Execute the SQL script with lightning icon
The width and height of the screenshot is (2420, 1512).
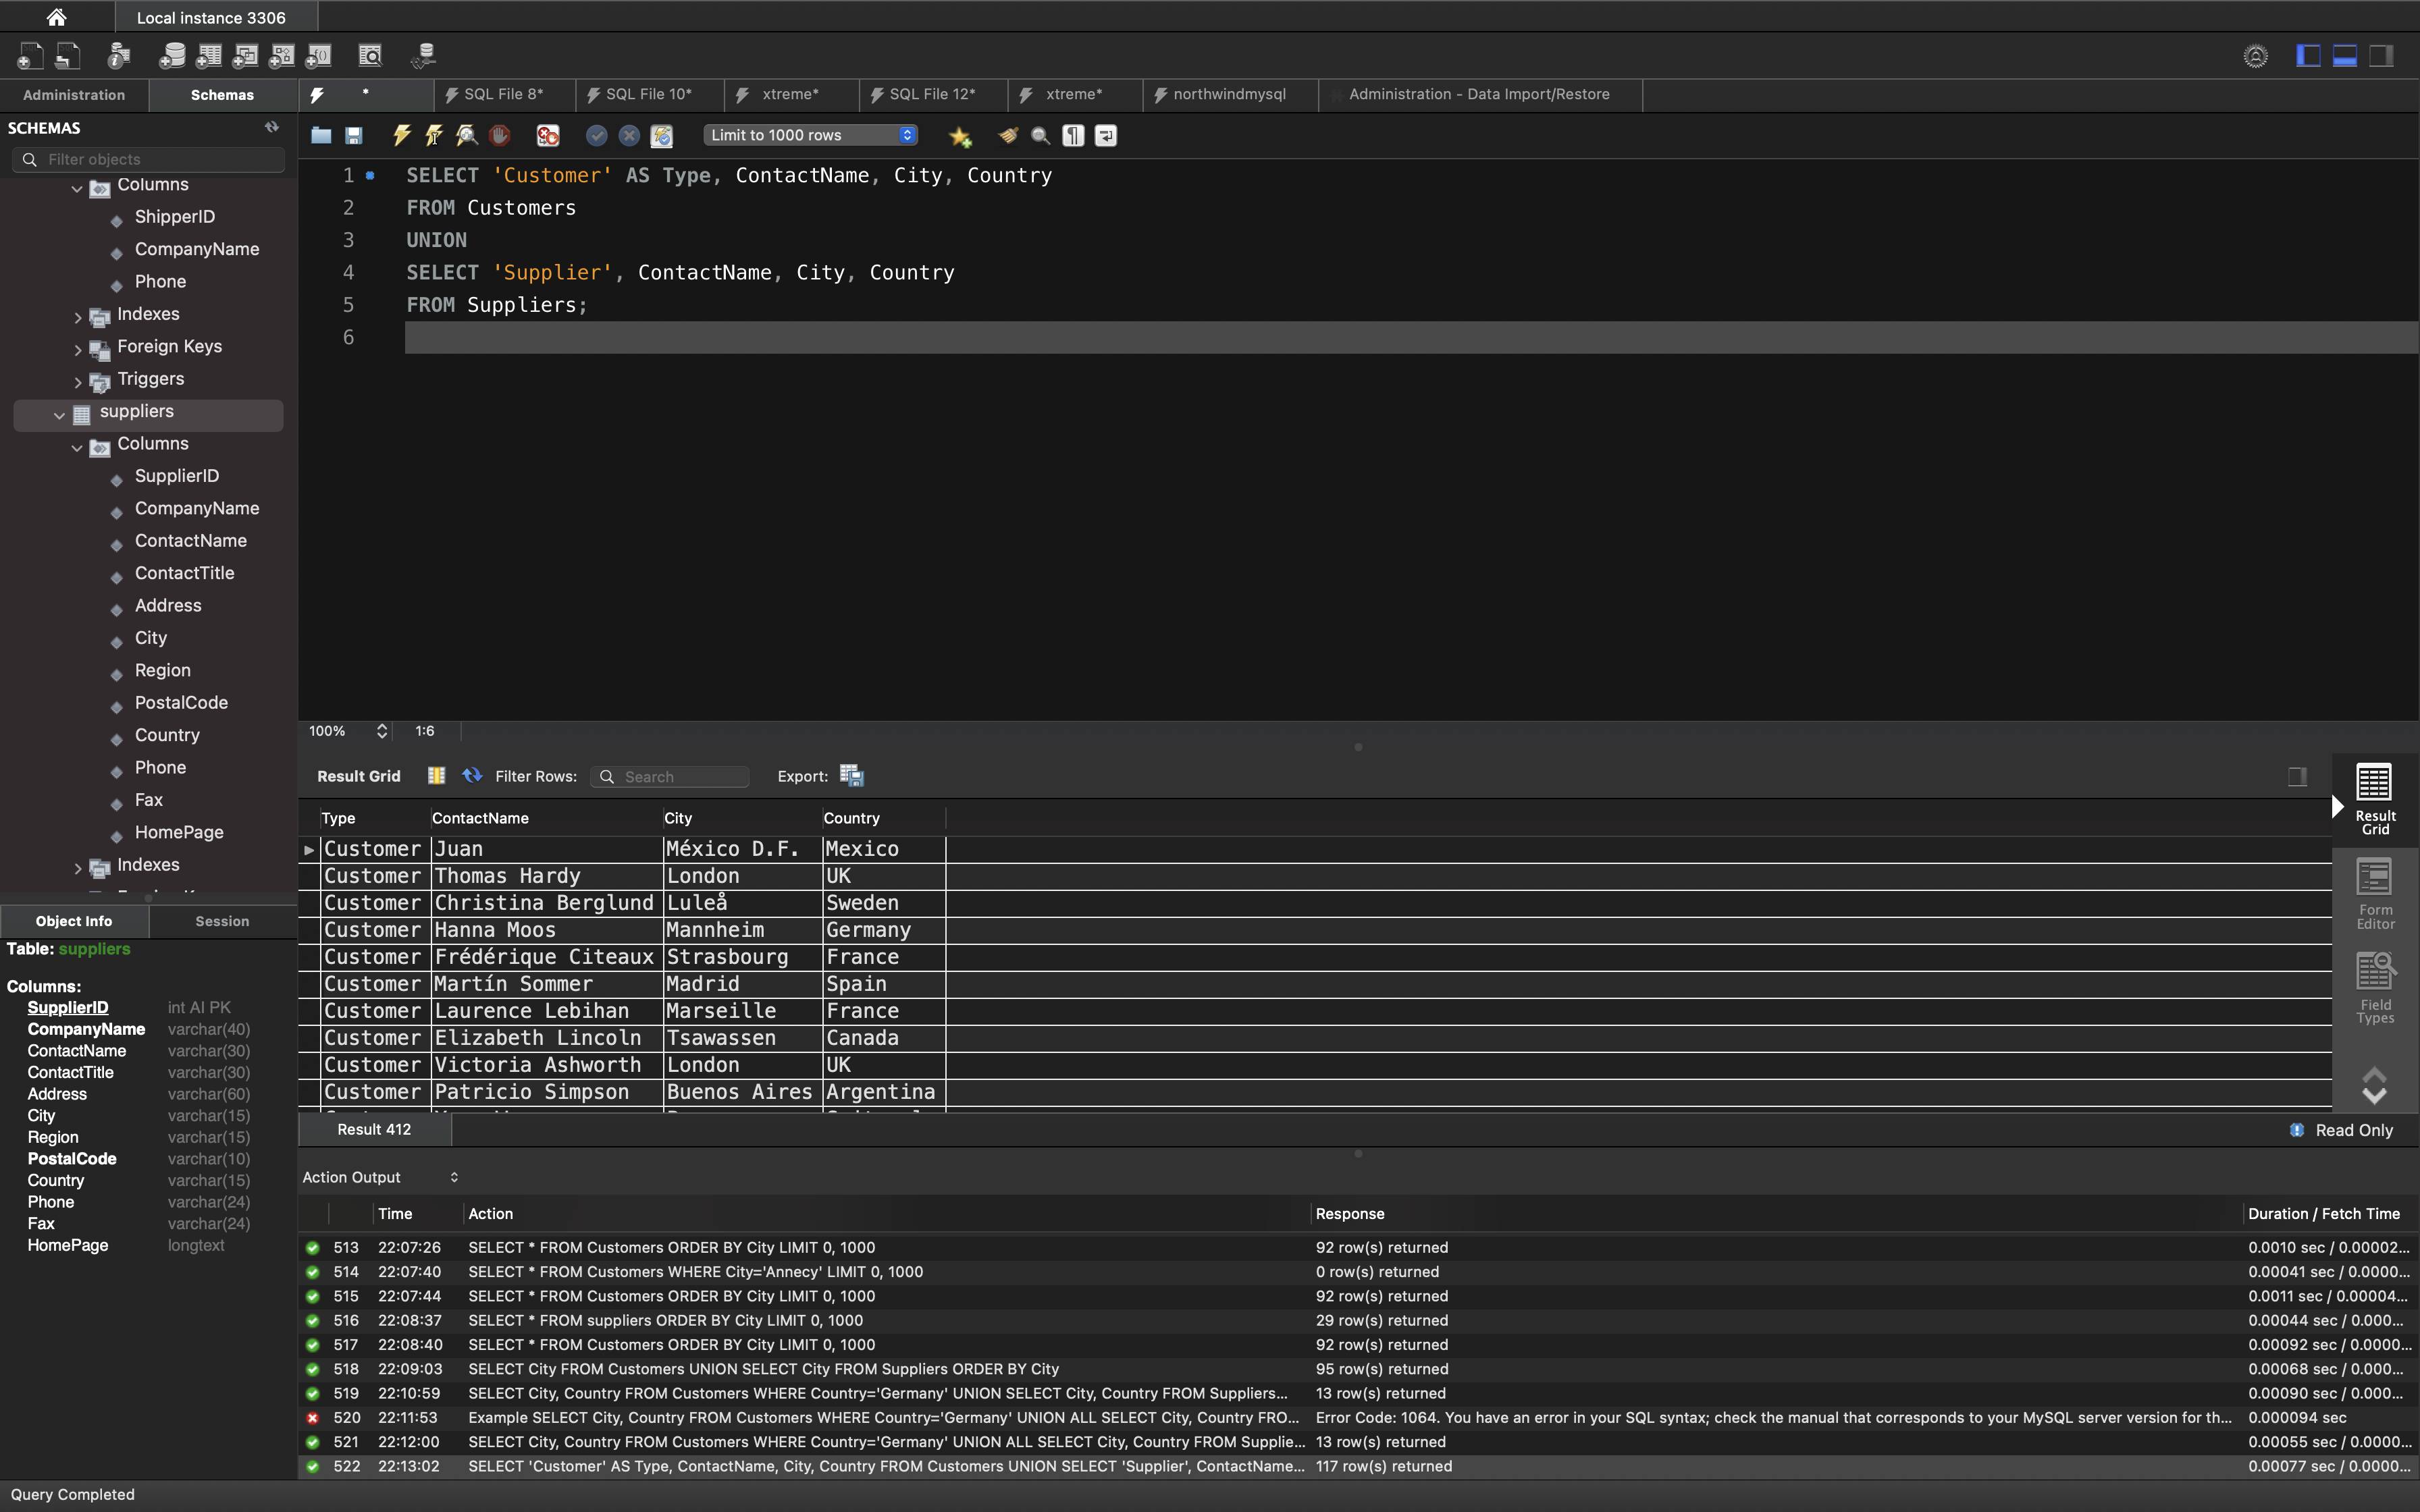coord(402,135)
